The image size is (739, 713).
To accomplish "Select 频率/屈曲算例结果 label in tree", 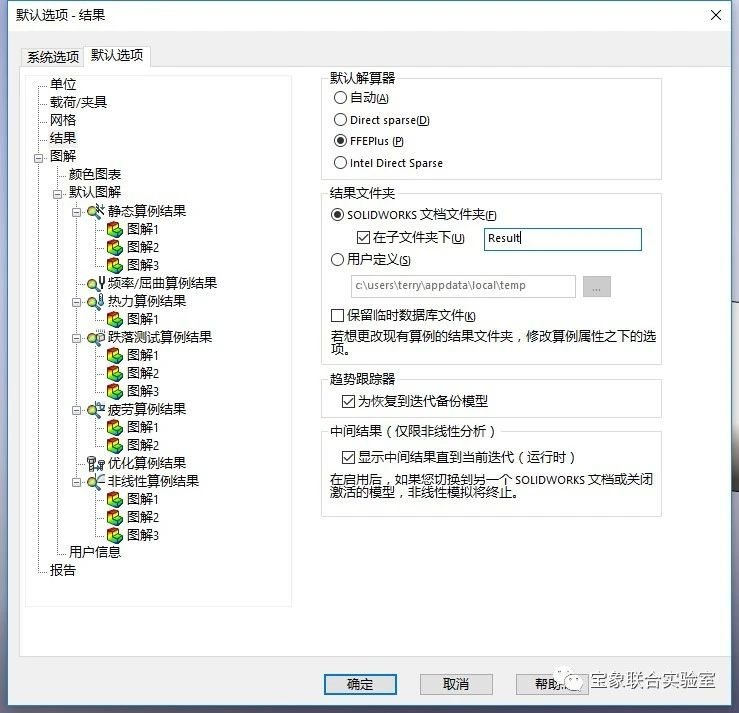I will (163, 283).
